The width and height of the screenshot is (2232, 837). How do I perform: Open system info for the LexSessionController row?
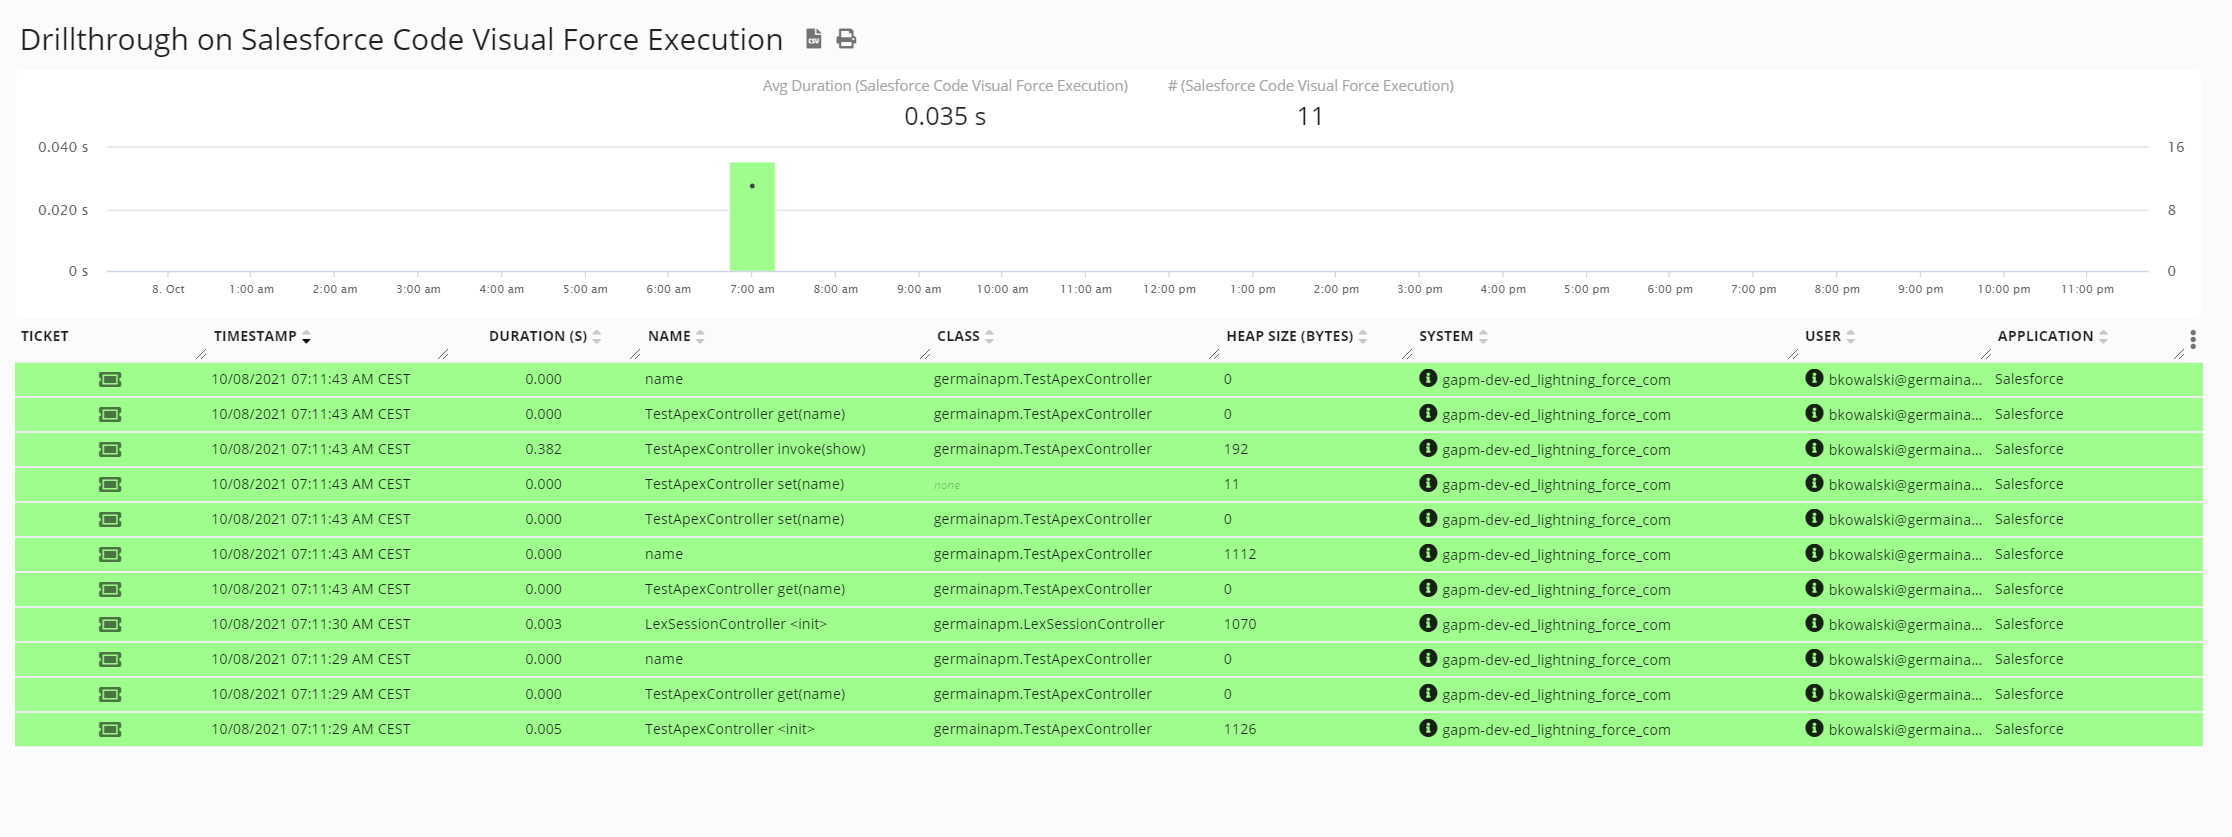1428,624
